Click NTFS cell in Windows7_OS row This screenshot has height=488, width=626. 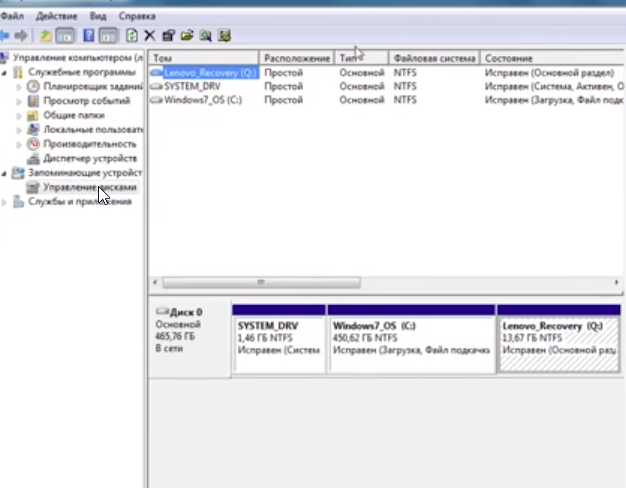(405, 100)
